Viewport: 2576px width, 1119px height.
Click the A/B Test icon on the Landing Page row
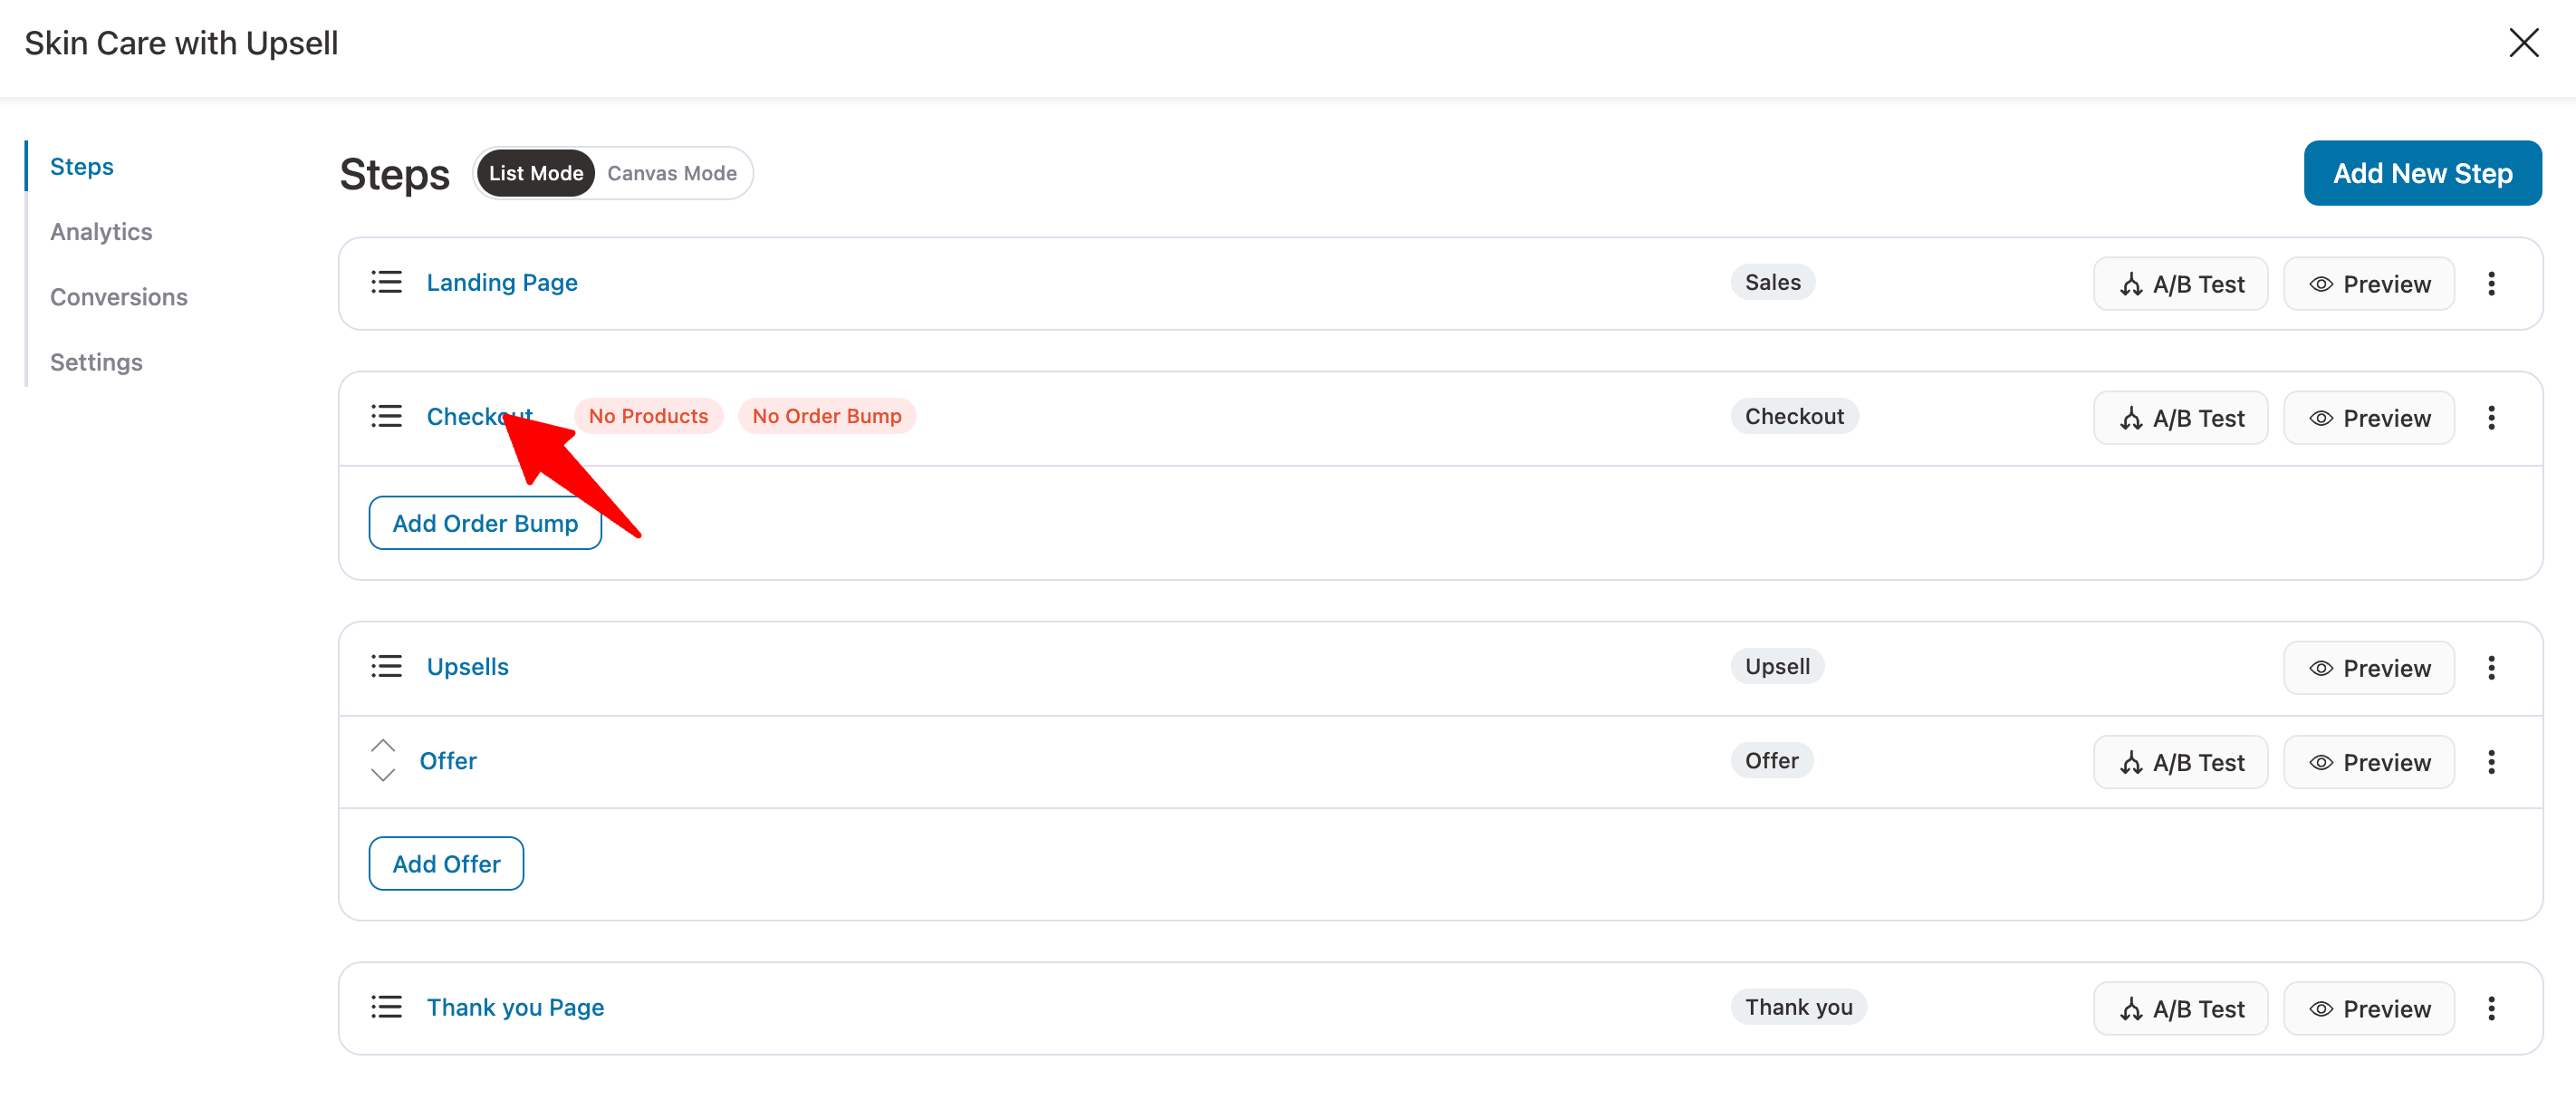[2132, 283]
